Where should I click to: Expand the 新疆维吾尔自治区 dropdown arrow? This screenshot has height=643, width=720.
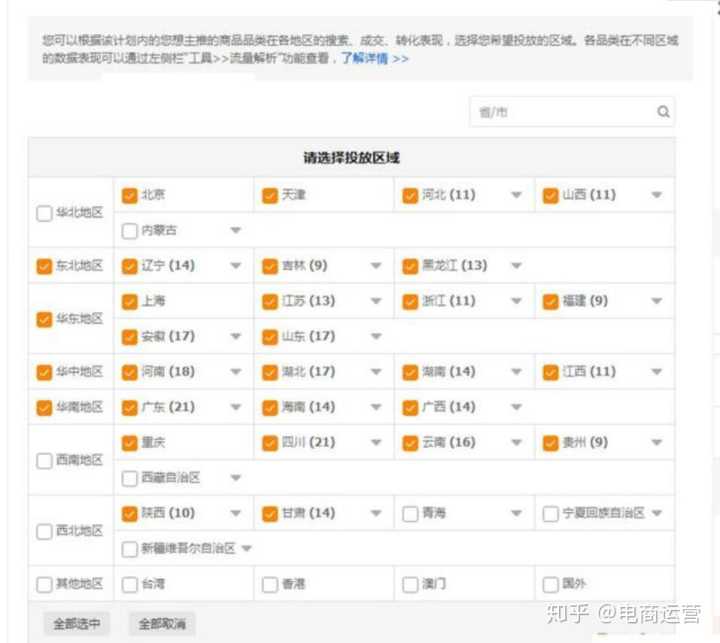point(246,549)
